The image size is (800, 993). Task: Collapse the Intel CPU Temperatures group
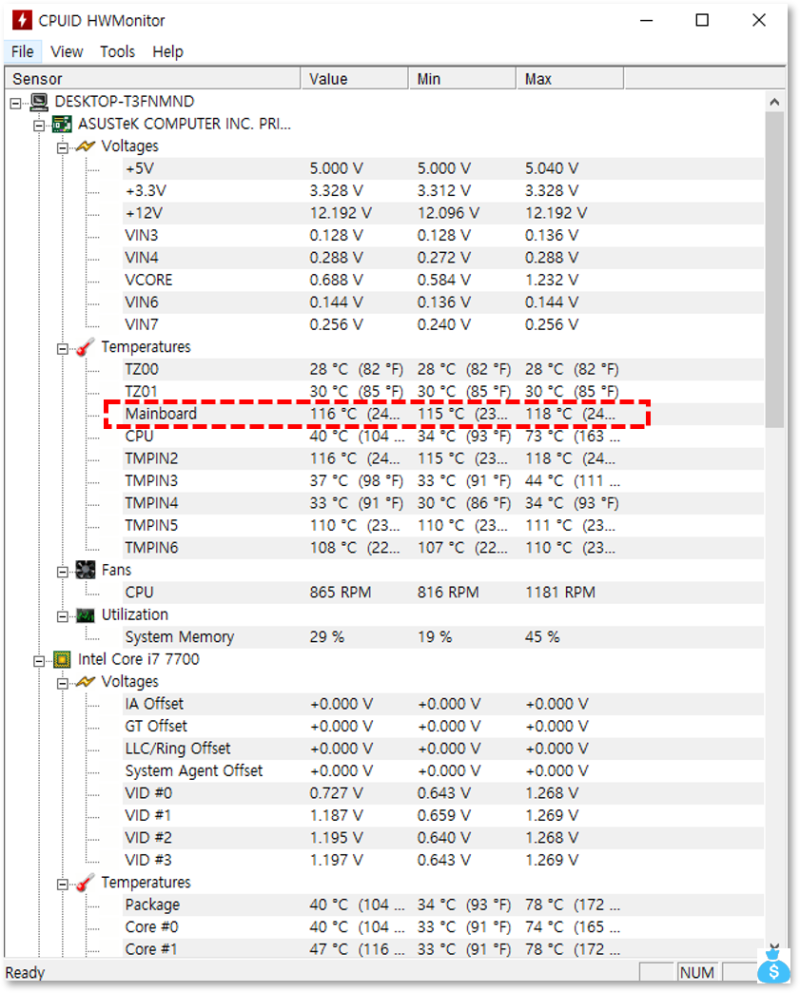click(63, 884)
